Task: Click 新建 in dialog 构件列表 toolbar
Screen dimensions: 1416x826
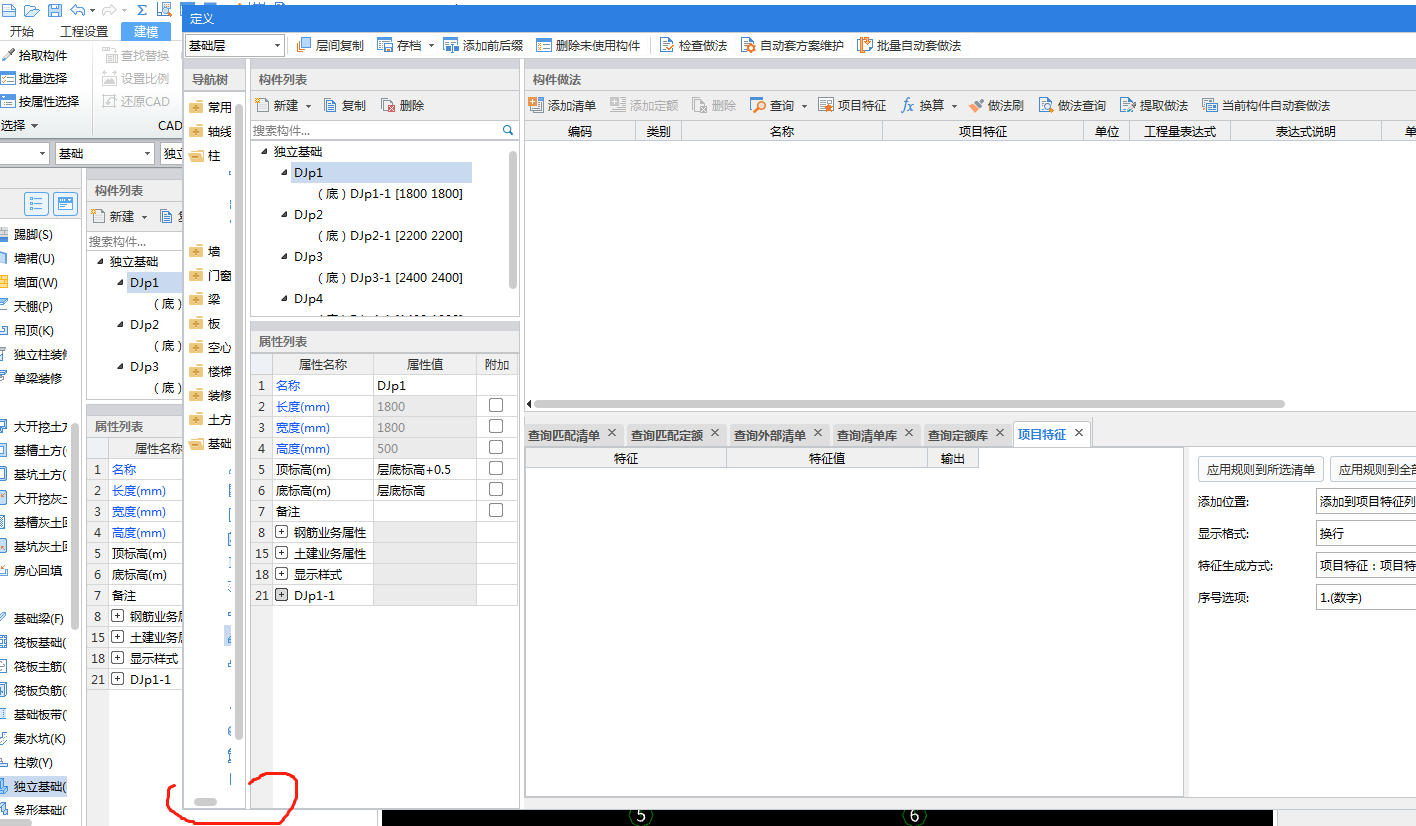Action: click(277, 105)
